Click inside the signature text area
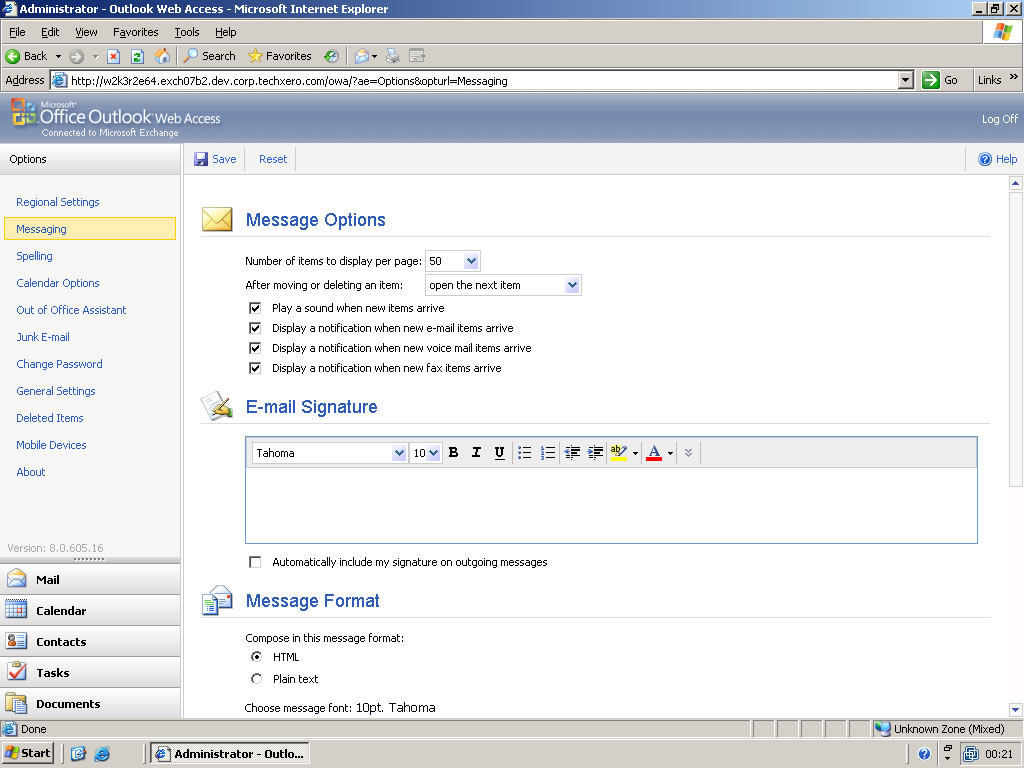The width and height of the screenshot is (1024, 768). point(610,505)
